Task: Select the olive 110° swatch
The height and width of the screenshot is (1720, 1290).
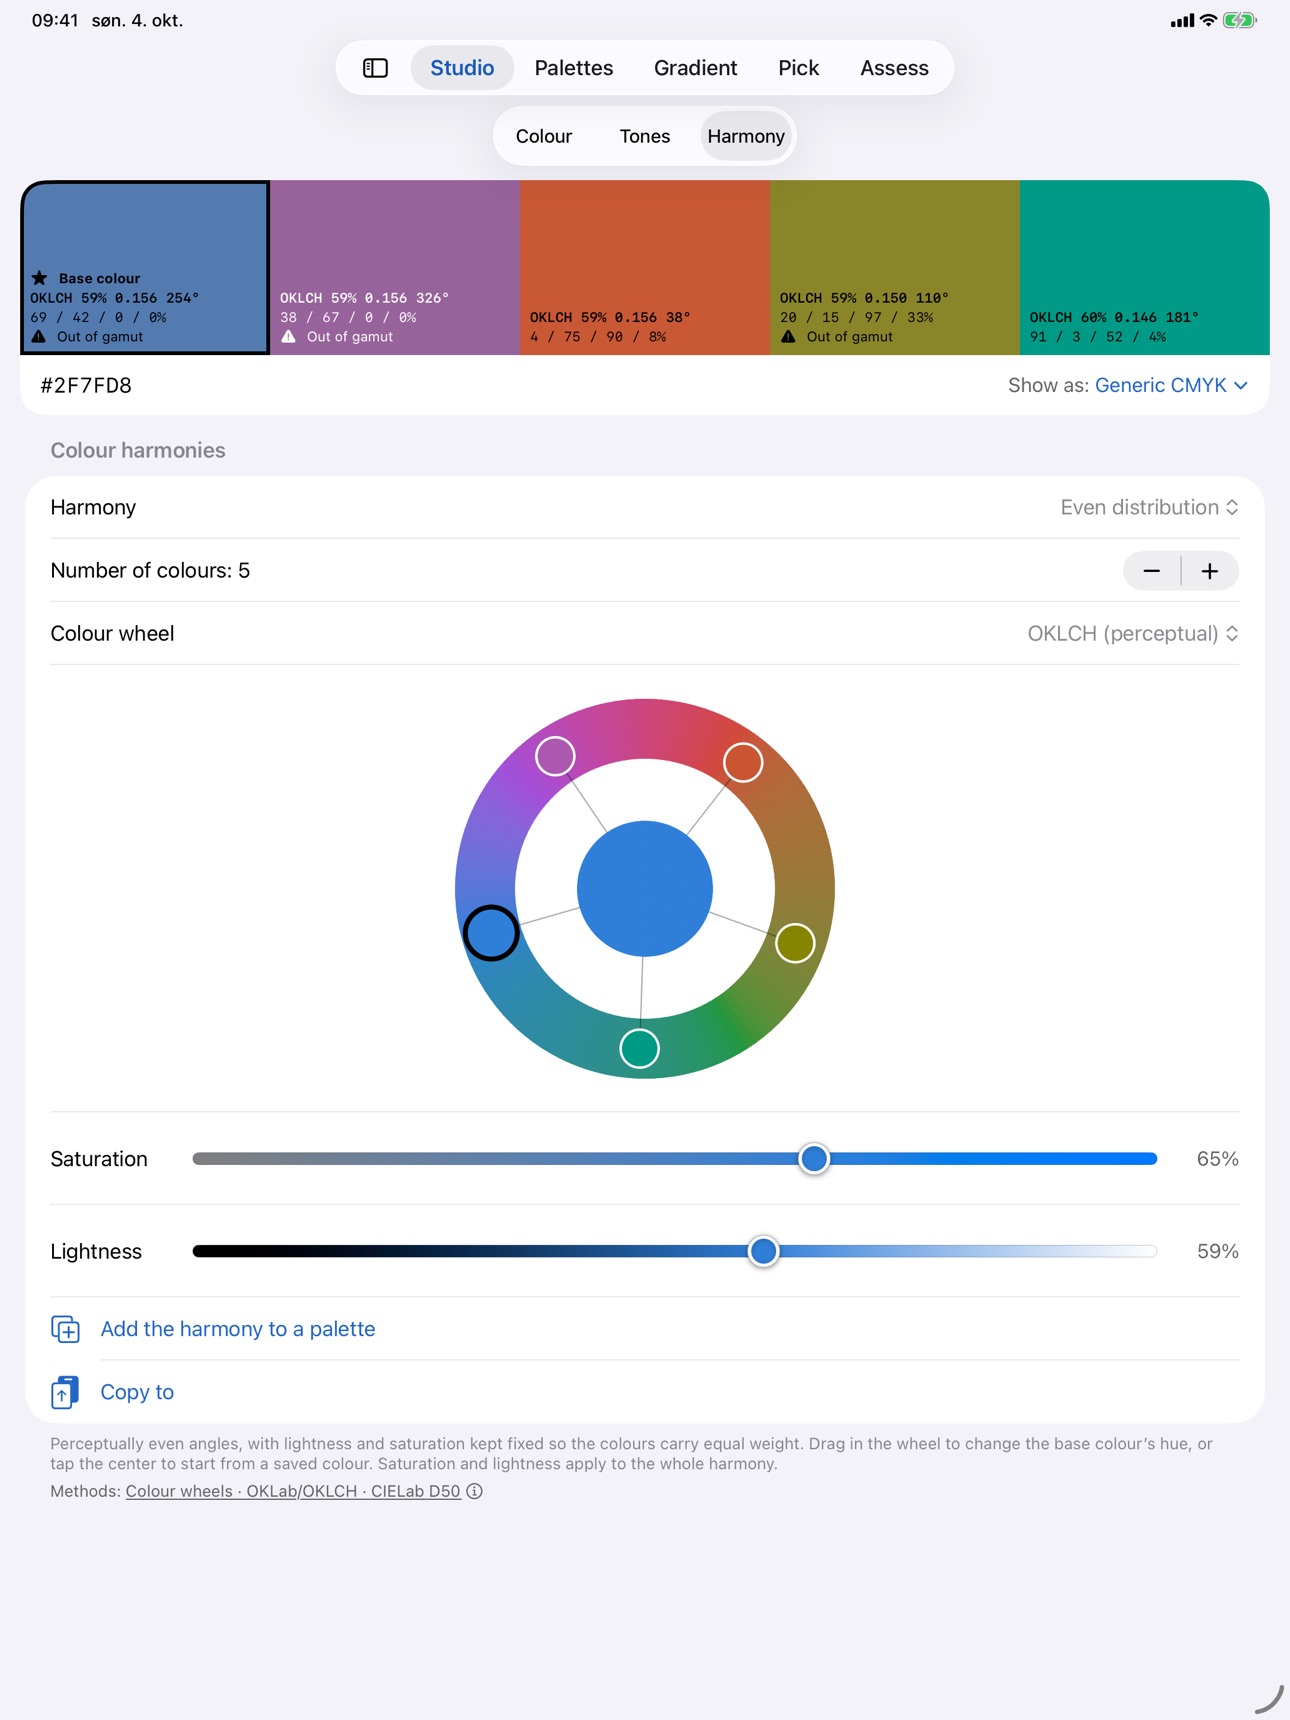Action: click(x=895, y=267)
